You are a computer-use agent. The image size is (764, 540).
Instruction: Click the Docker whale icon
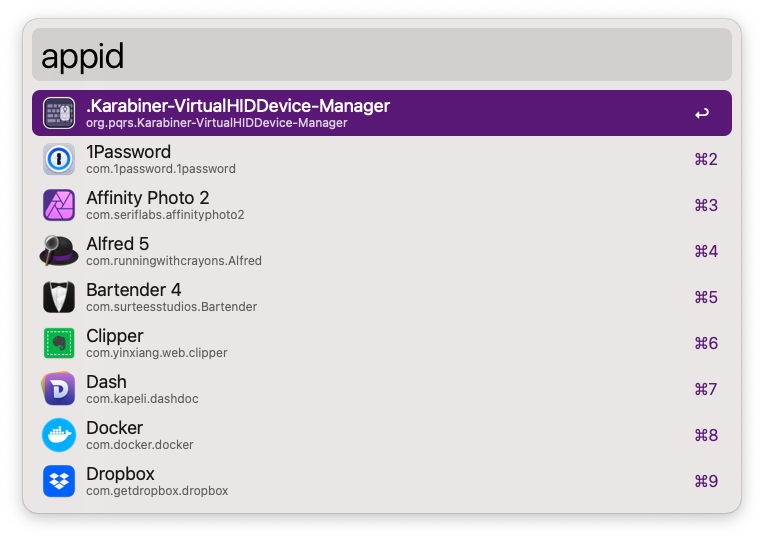click(59, 435)
